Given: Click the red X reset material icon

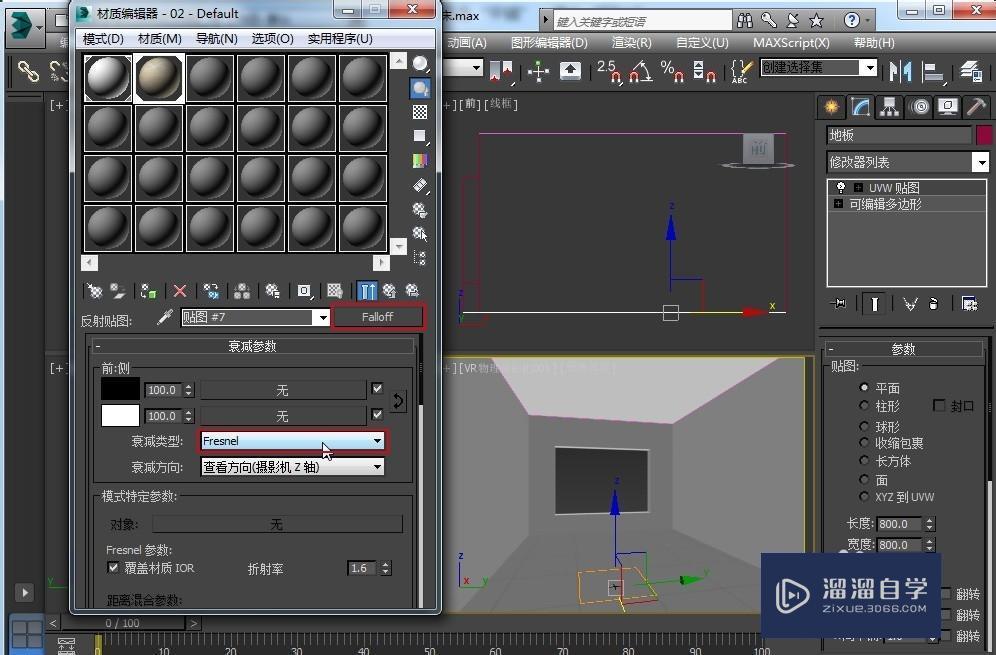Looking at the screenshot, I should click(180, 291).
